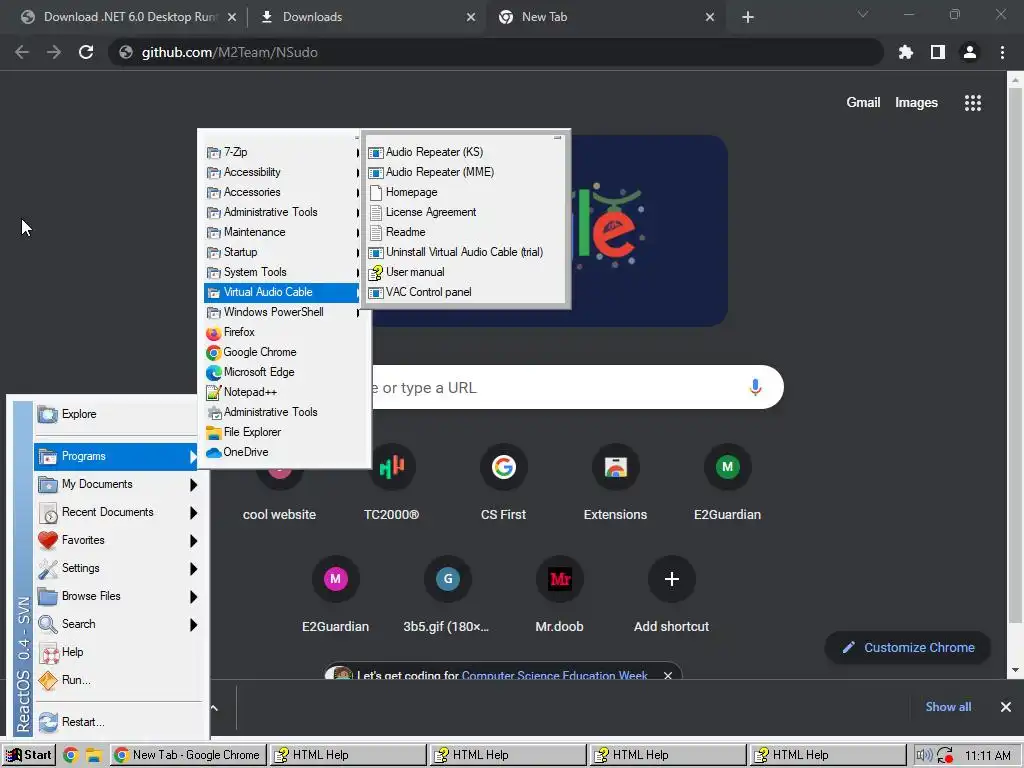
Task: Expand the Startup programs folder
Action: [282, 252]
